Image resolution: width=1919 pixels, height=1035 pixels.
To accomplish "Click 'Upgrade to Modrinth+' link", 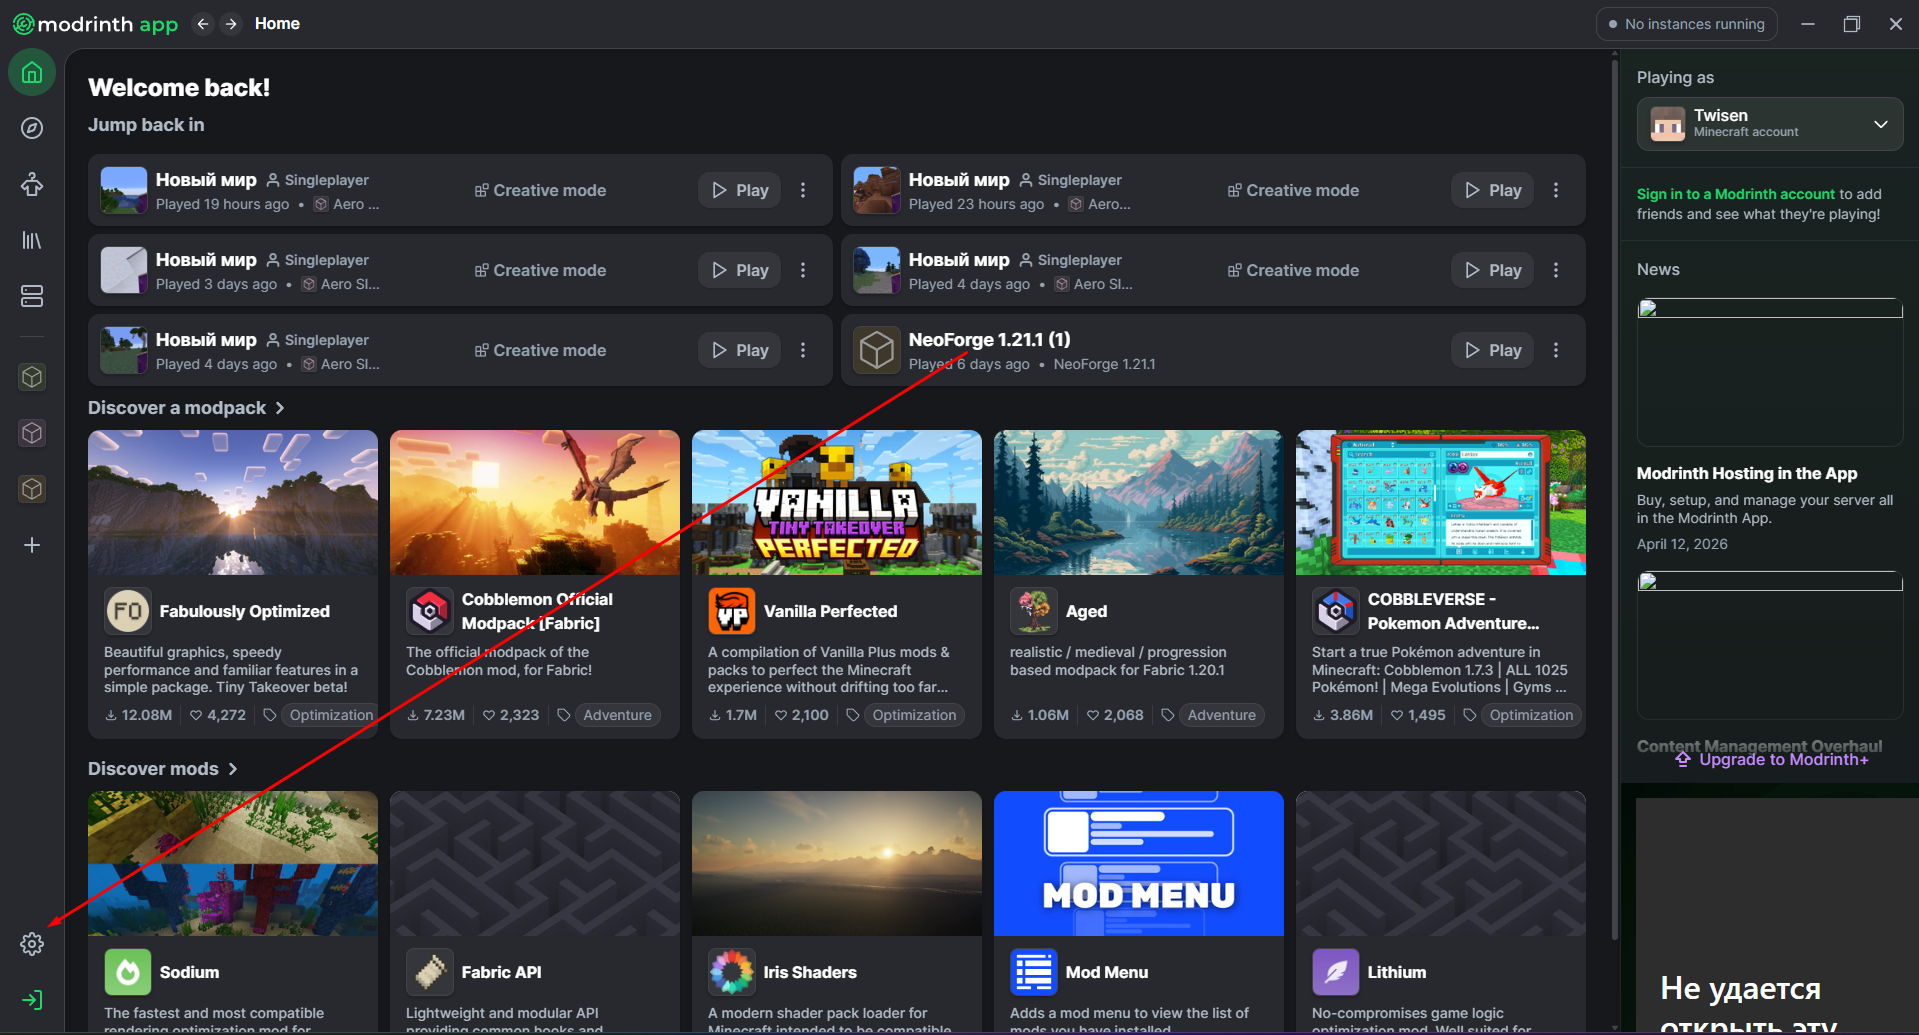I will coord(1772,760).
